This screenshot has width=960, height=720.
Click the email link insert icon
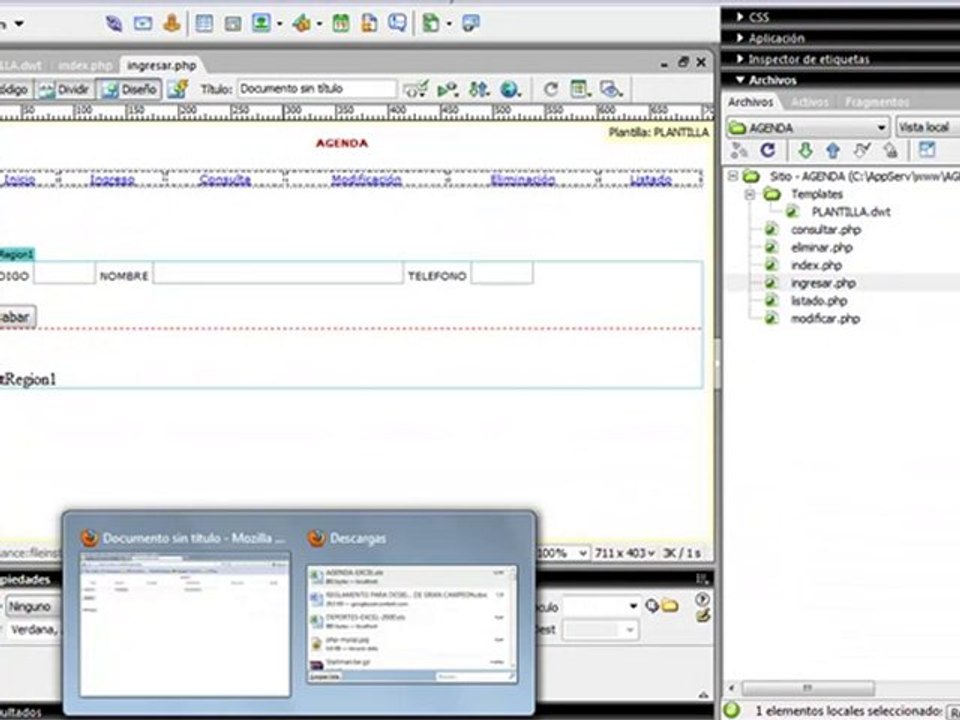pyautogui.click(x=143, y=24)
